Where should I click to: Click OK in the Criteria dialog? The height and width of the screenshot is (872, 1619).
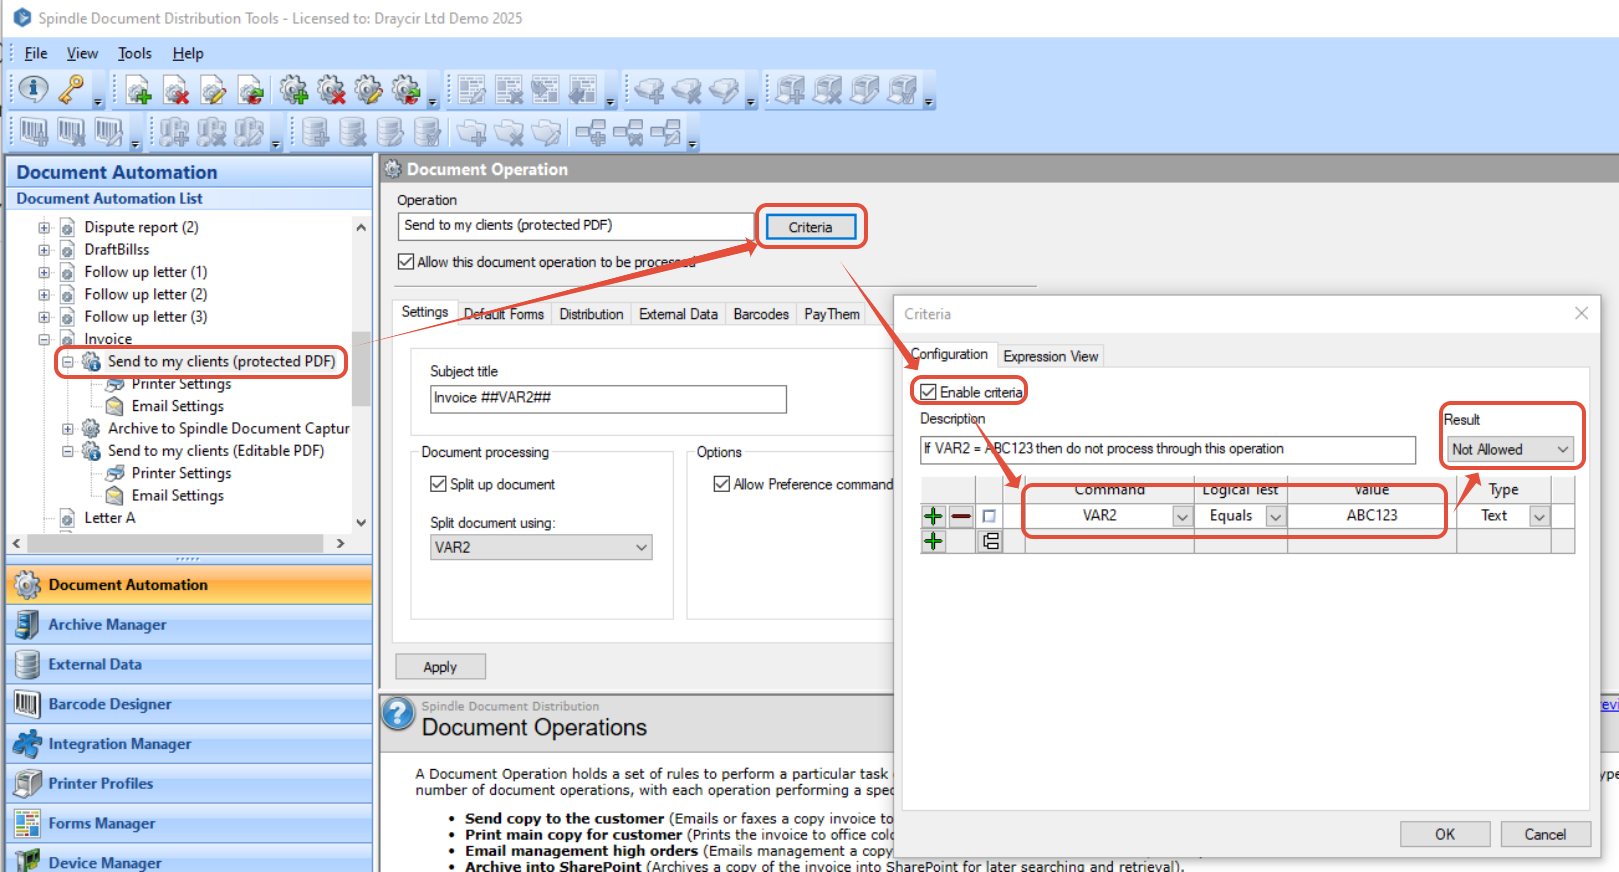click(x=1445, y=834)
